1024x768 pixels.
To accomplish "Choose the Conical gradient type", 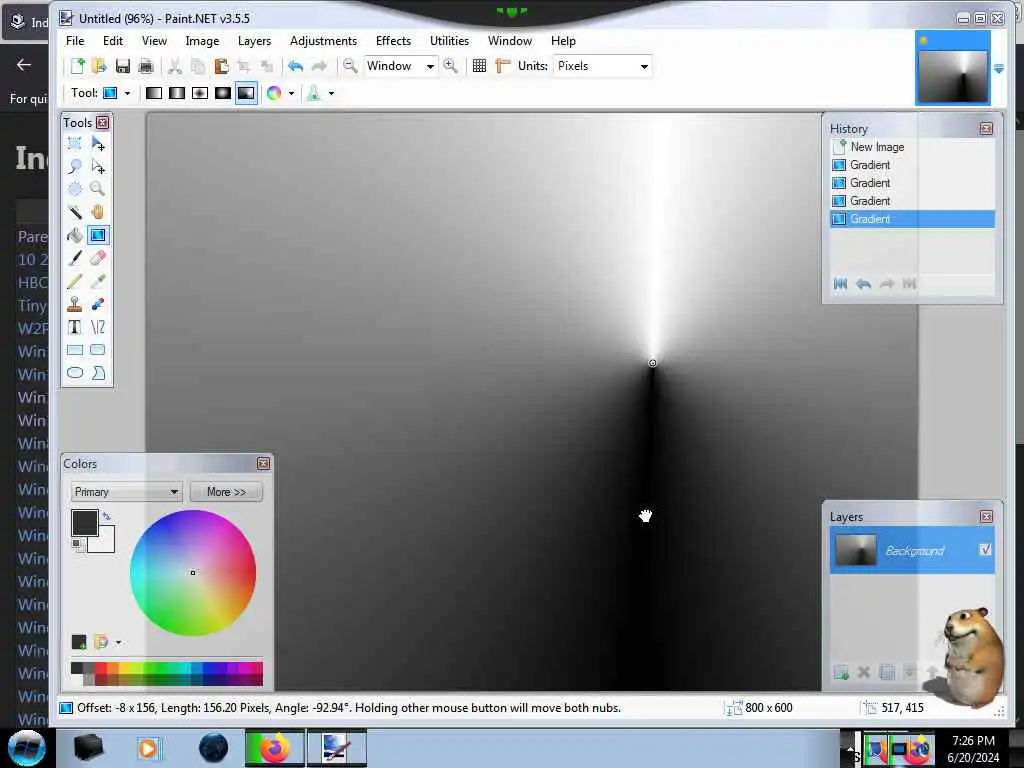I will [246, 93].
